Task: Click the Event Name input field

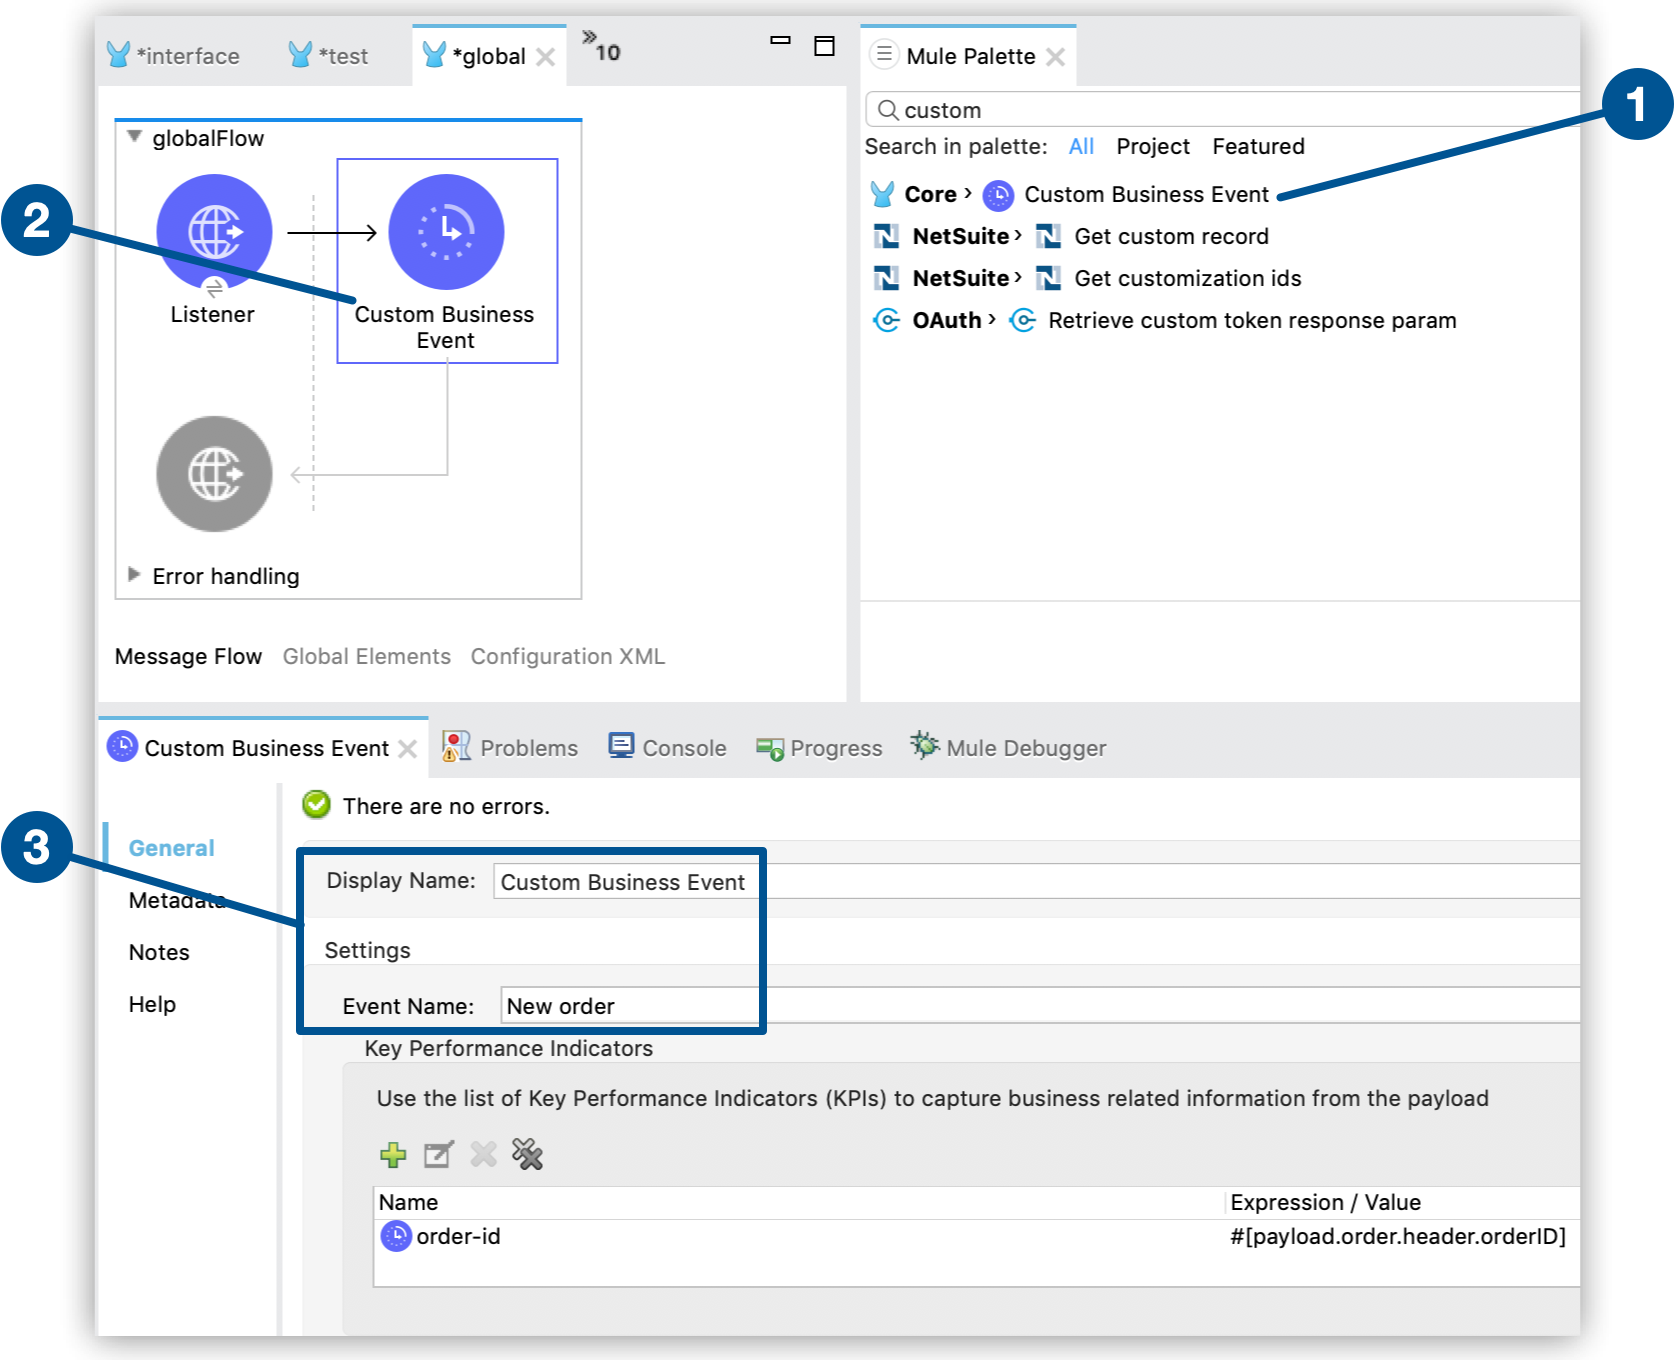Action: click(1000, 1006)
